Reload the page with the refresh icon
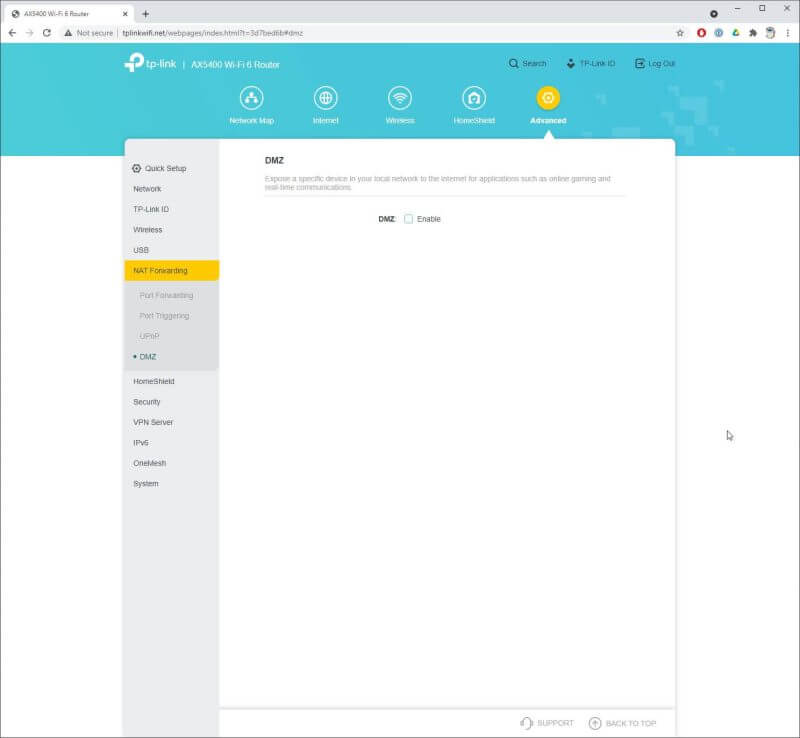 46,33
